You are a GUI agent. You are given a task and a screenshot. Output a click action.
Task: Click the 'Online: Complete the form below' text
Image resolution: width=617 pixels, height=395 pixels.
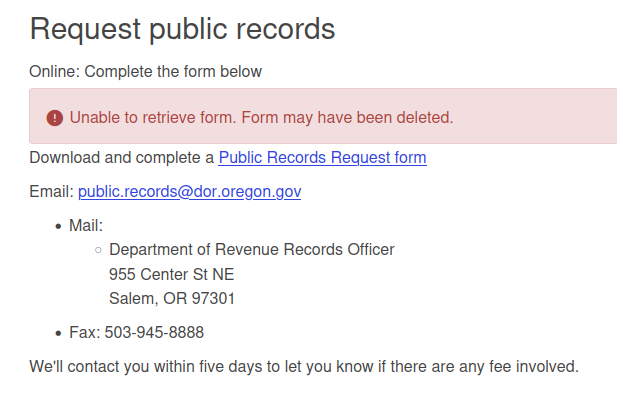pos(146,72)
